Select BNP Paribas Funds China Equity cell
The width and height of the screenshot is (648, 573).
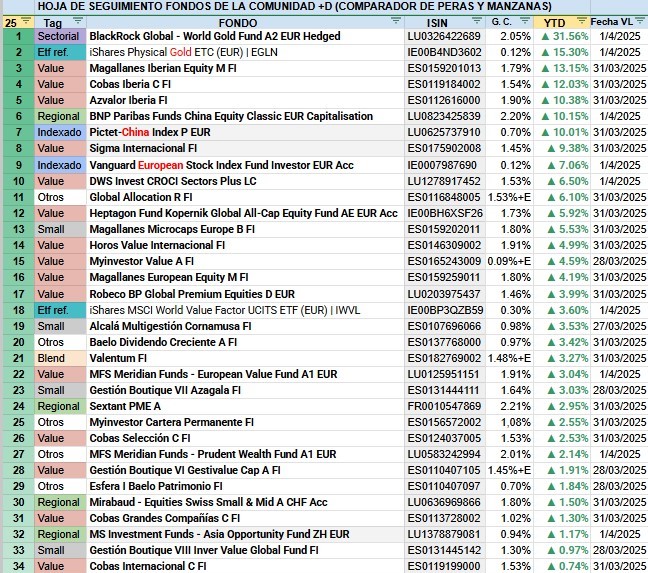point(245,117)
